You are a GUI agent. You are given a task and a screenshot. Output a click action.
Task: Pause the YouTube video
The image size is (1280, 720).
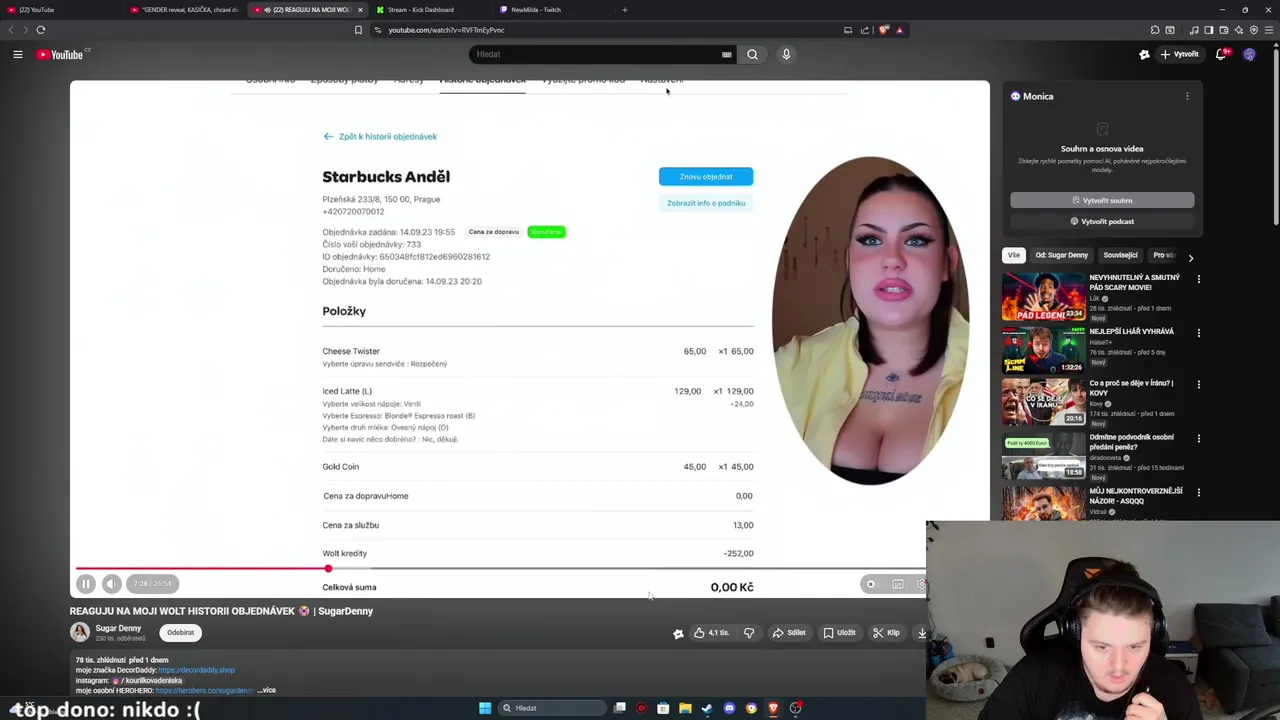tap(86, 584)
